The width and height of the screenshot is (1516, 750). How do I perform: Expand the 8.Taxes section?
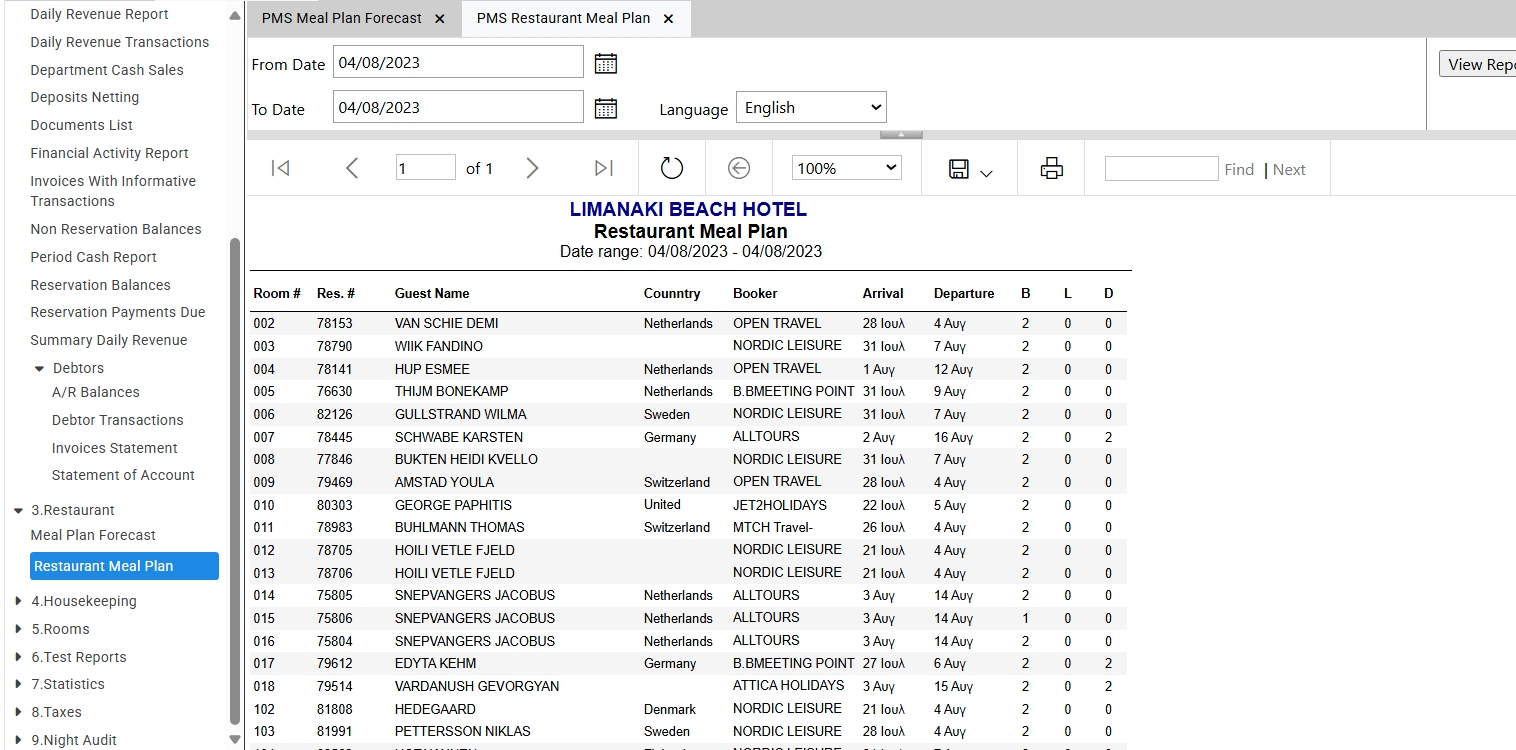19,712
